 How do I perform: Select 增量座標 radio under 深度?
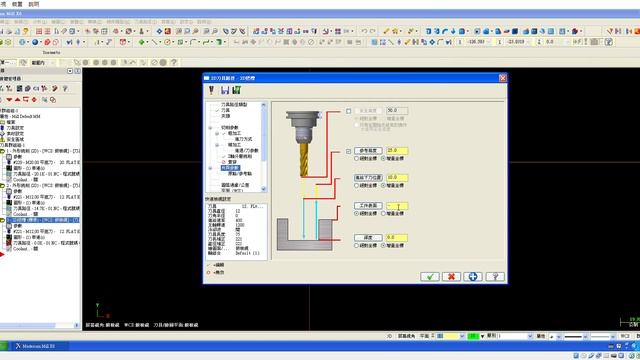[x=383, y=246]
